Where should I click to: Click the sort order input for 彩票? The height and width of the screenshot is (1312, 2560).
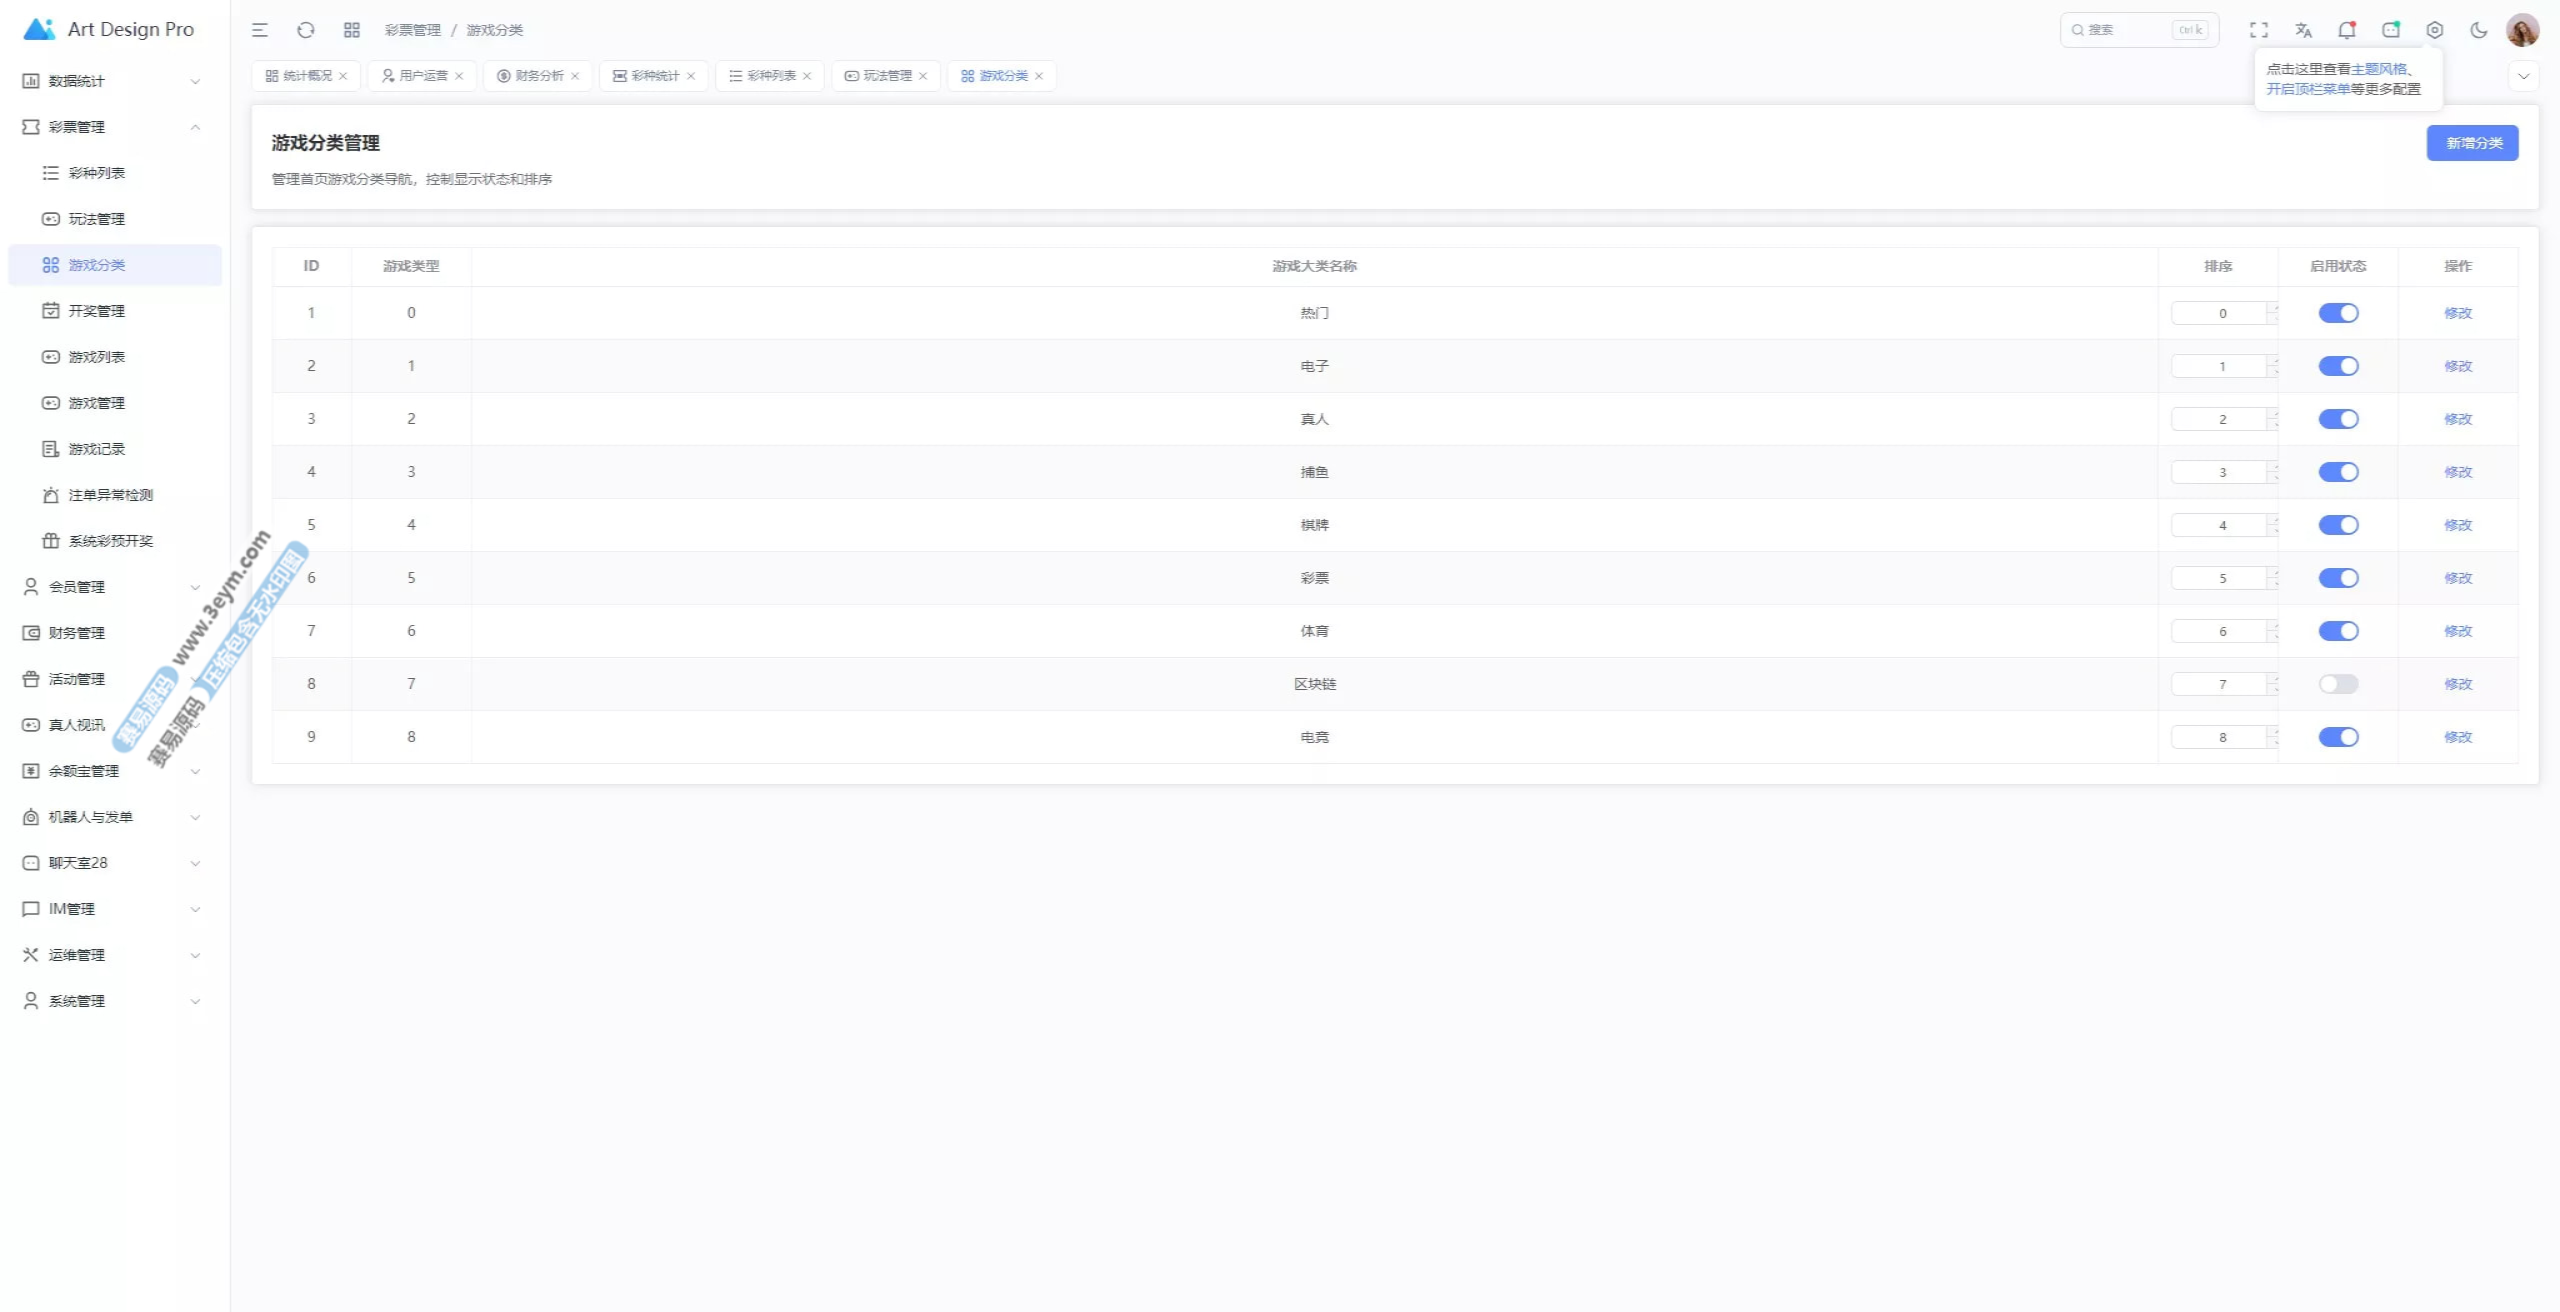2220,578
